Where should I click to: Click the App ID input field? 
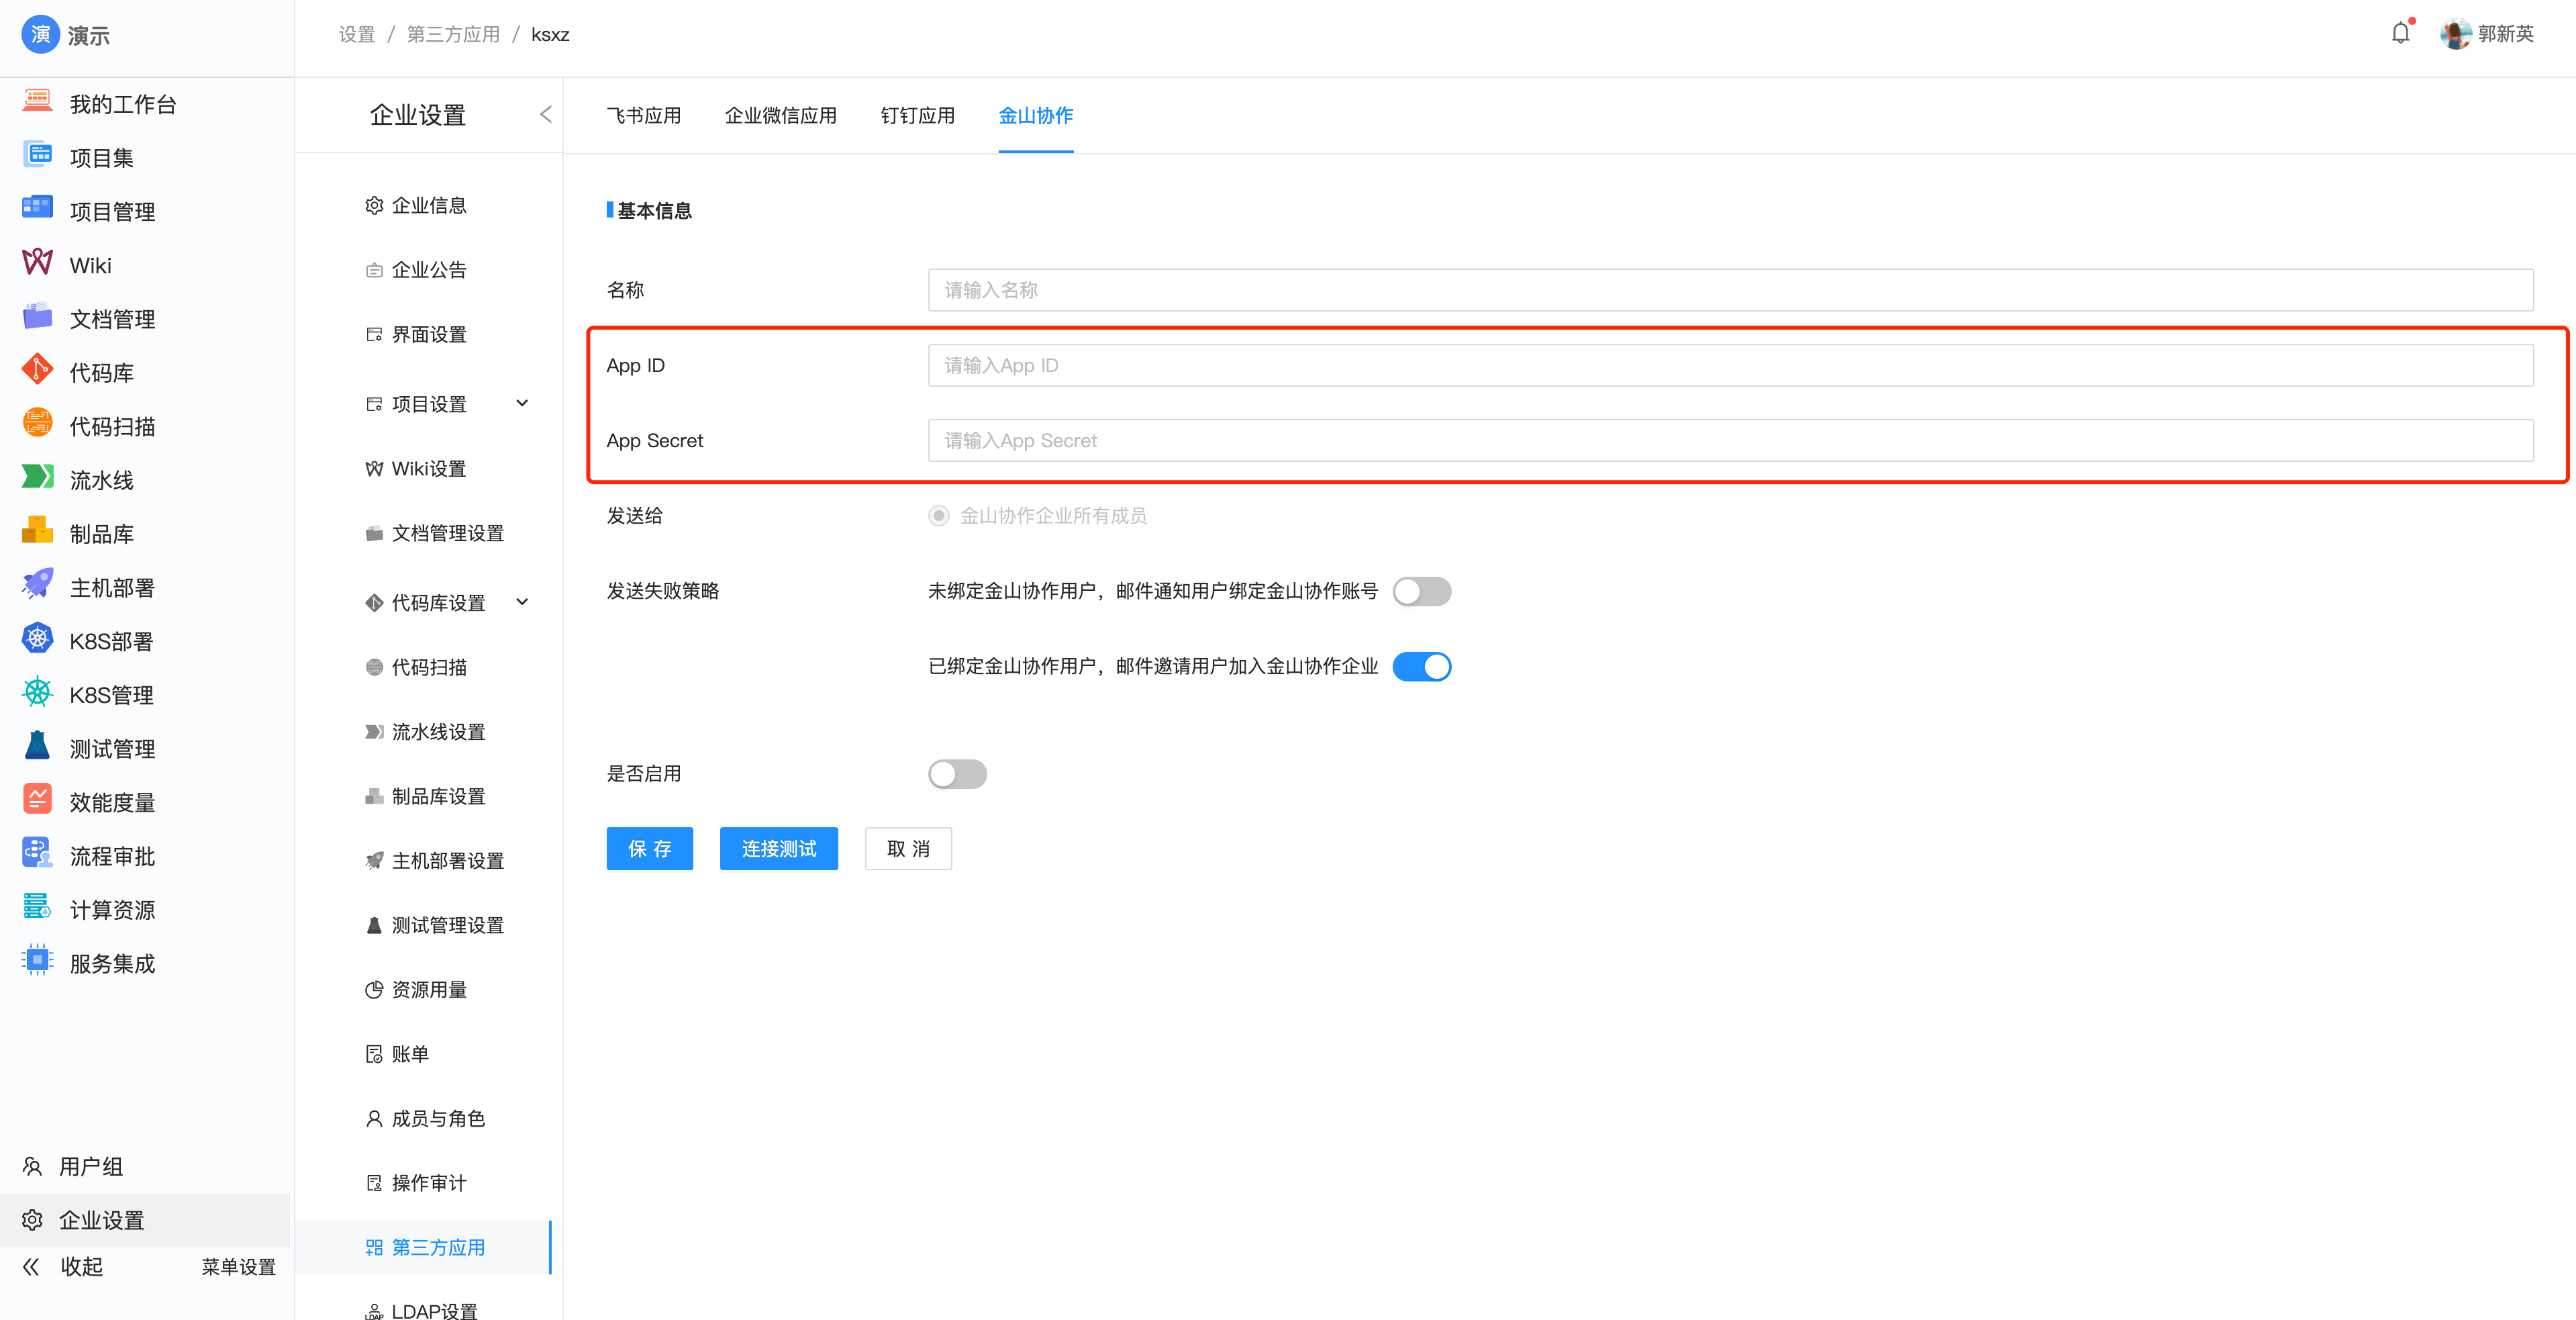point(1400,364)
